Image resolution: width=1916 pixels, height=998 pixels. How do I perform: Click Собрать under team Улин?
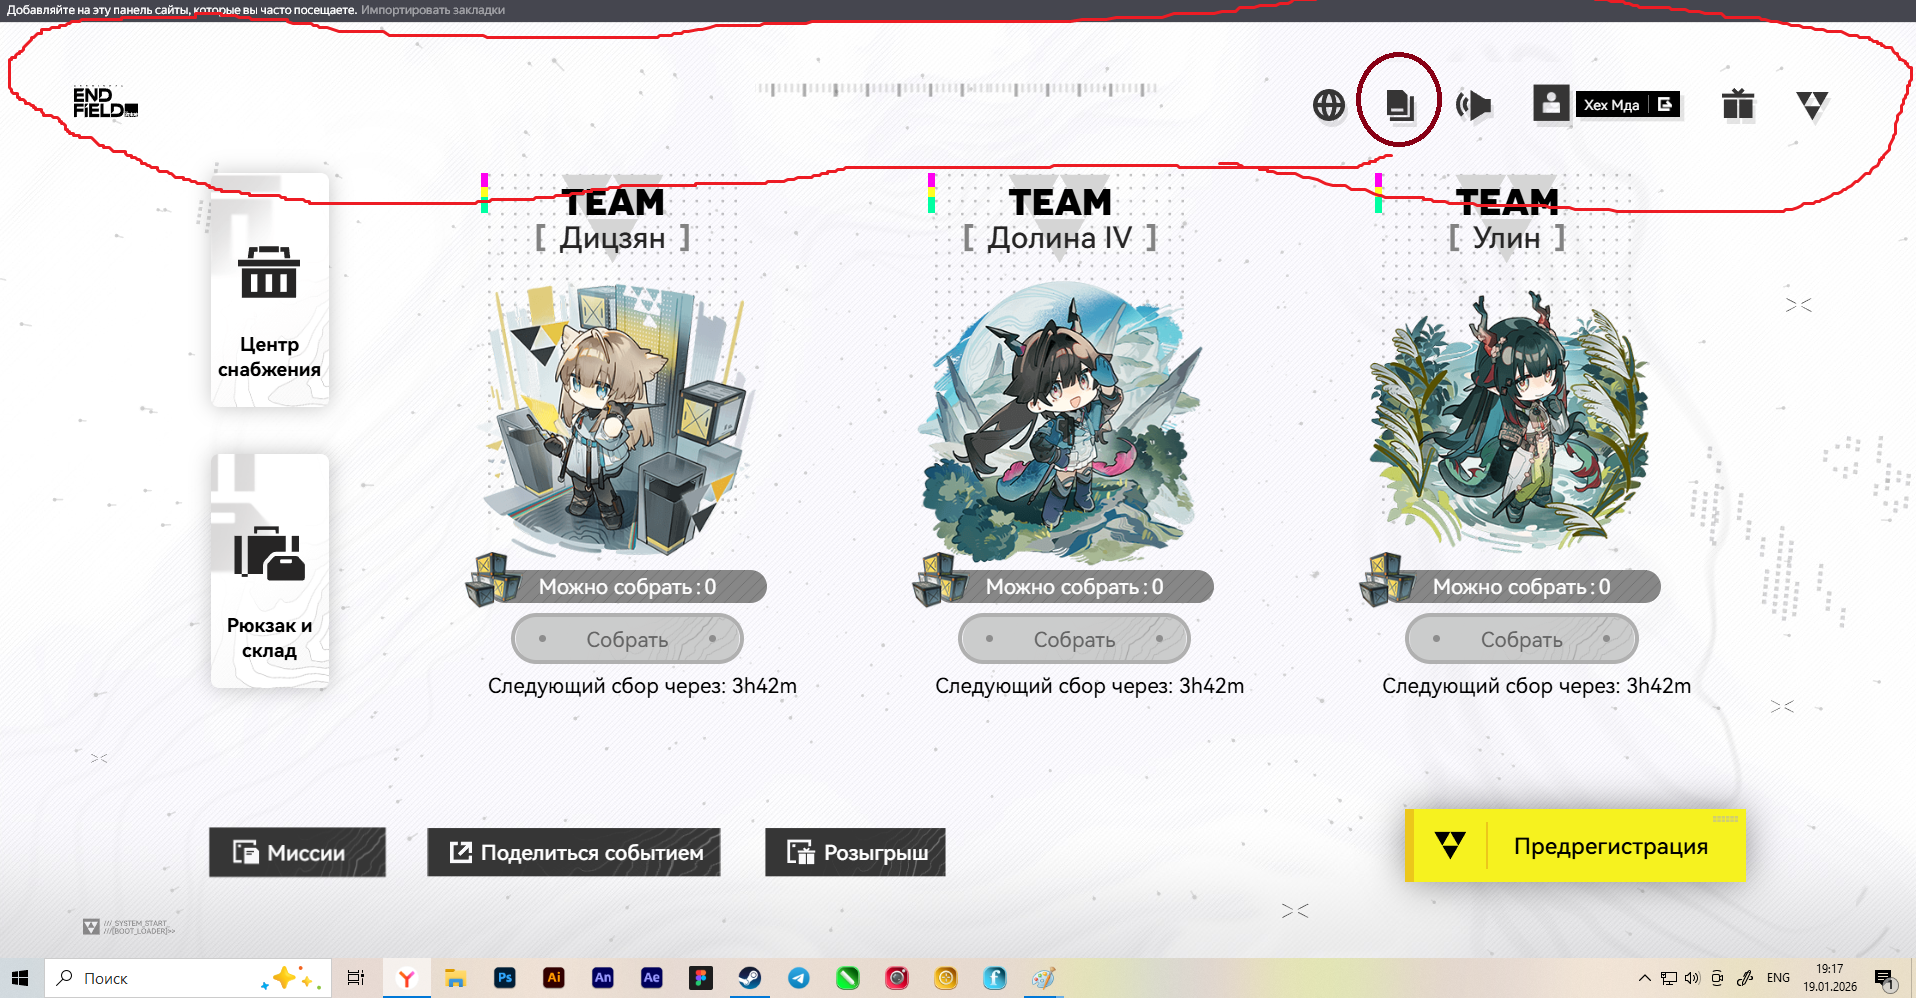(x=1521, y=639)
